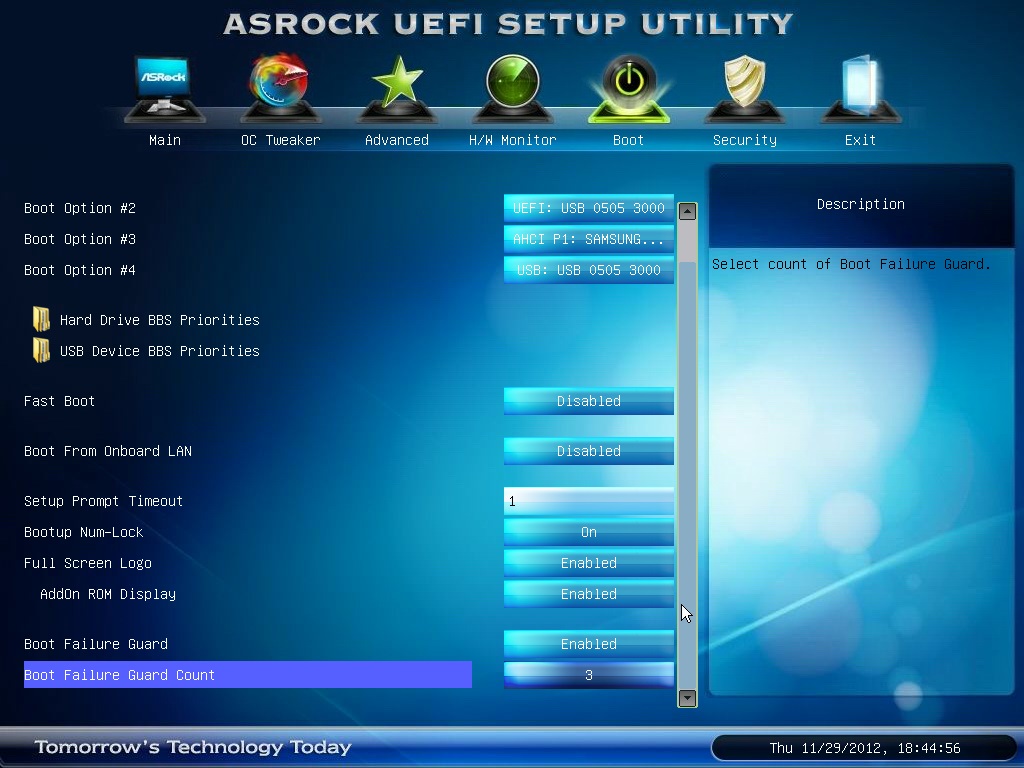
Task: Select the Boot Option #3 label
Action: [80, 239]
